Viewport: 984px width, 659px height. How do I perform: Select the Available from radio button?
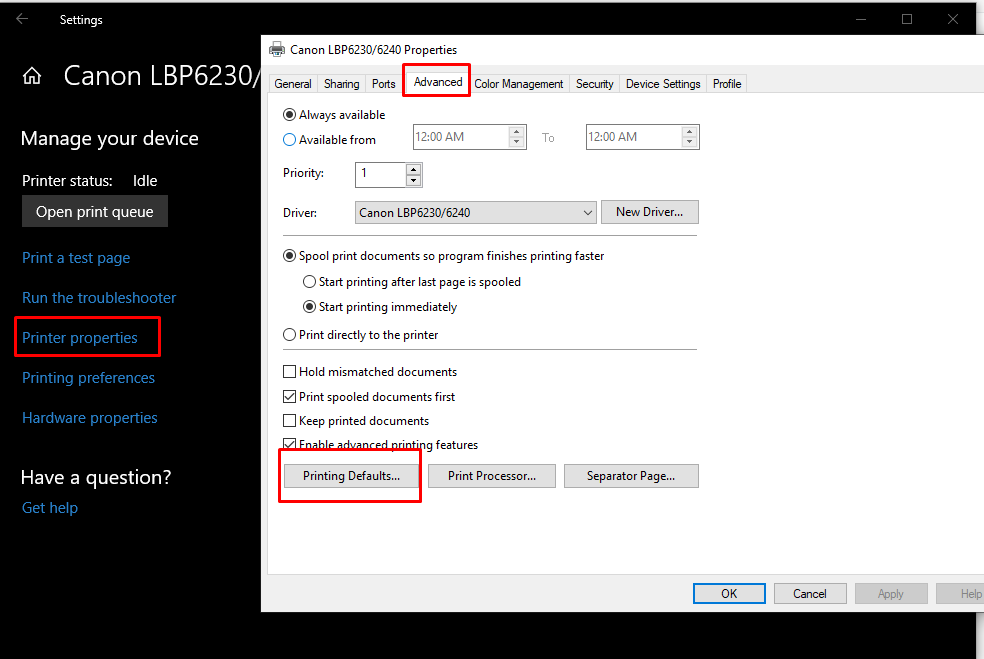289,140
